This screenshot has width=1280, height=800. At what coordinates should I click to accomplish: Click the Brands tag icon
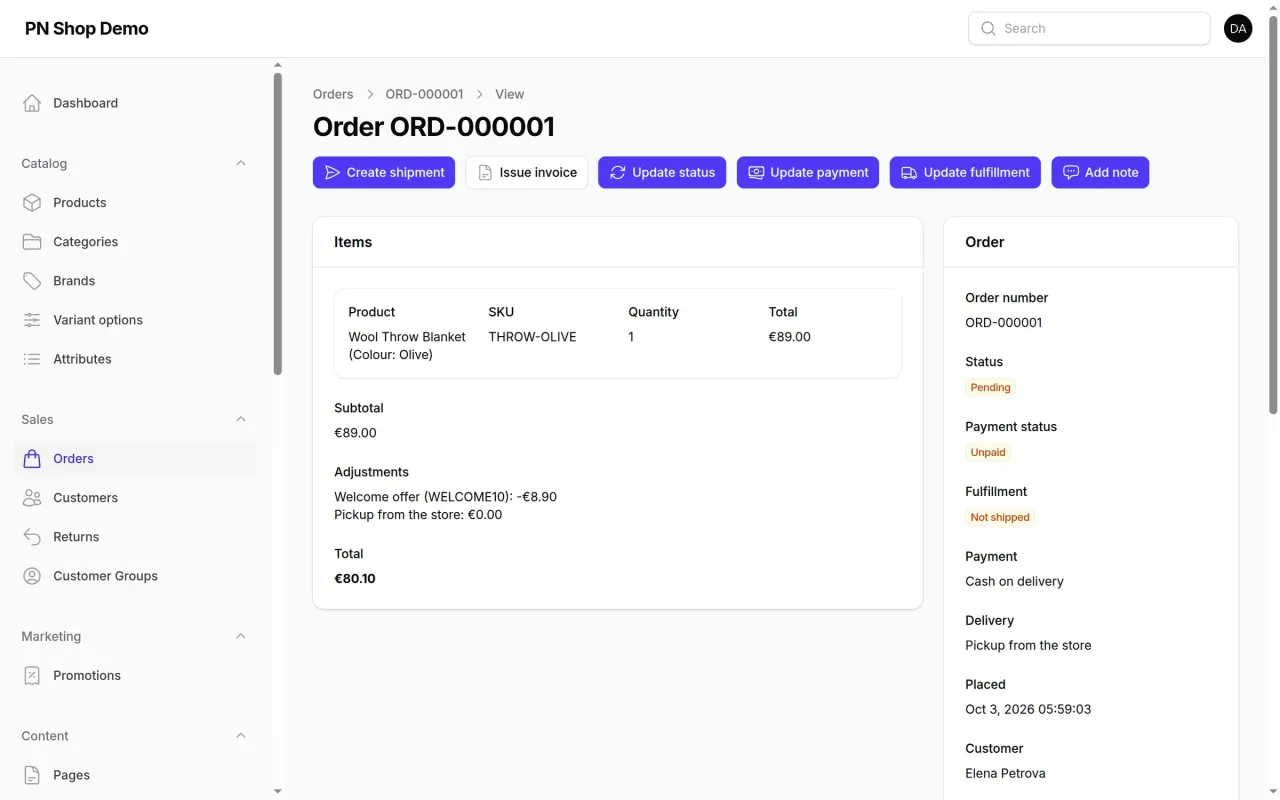[x=32, y=280]
